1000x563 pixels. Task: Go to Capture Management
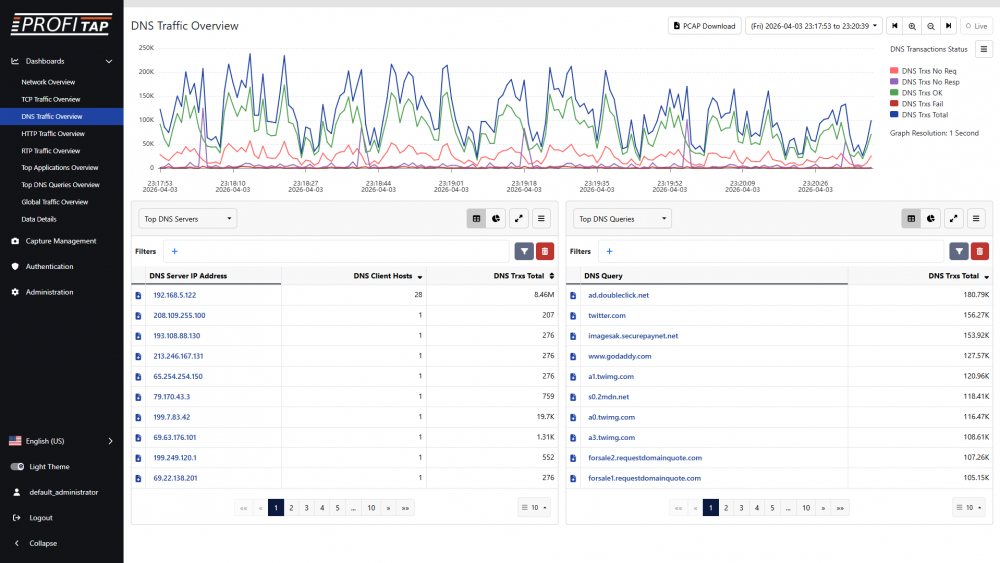61,241
